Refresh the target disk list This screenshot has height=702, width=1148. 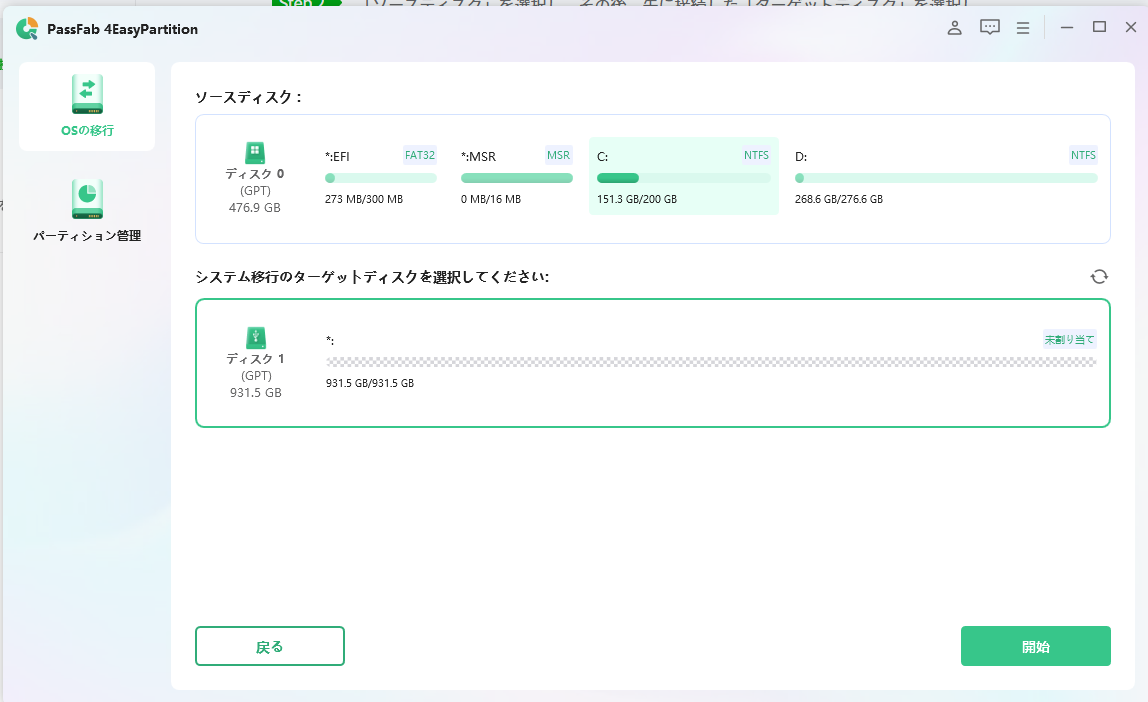pyautogui.click(x=1100, y=276)
